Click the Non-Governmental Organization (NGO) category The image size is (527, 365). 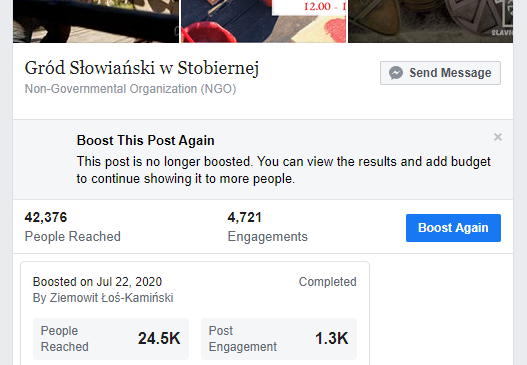point(130,89)
